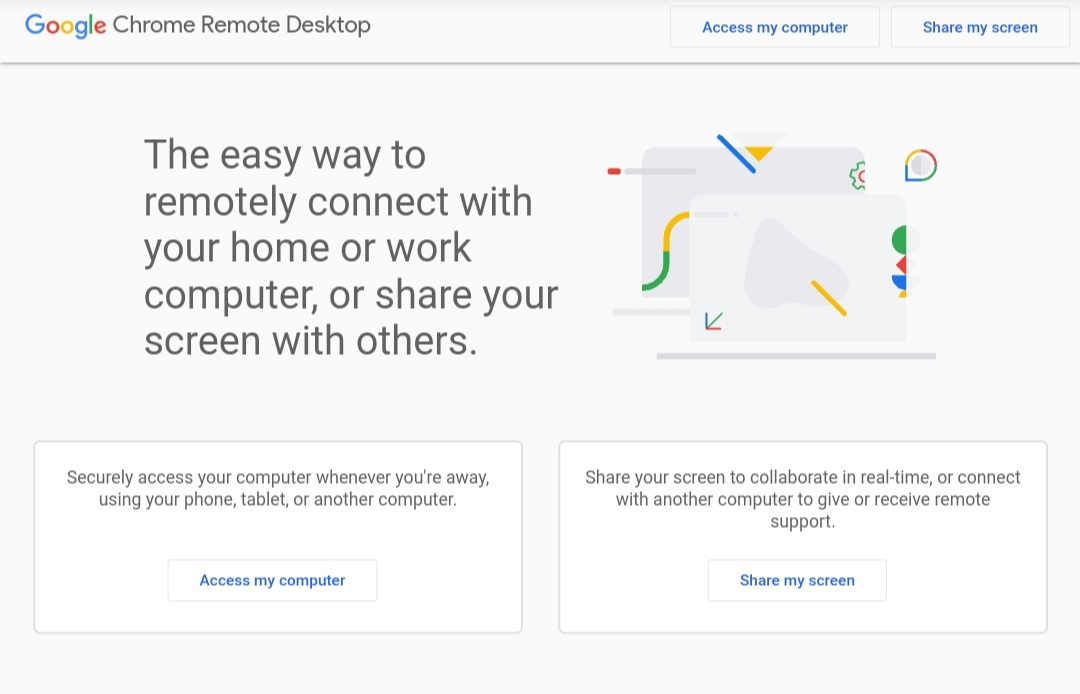Click Access my computer button in left card
1080x694 pixels.
272,580
